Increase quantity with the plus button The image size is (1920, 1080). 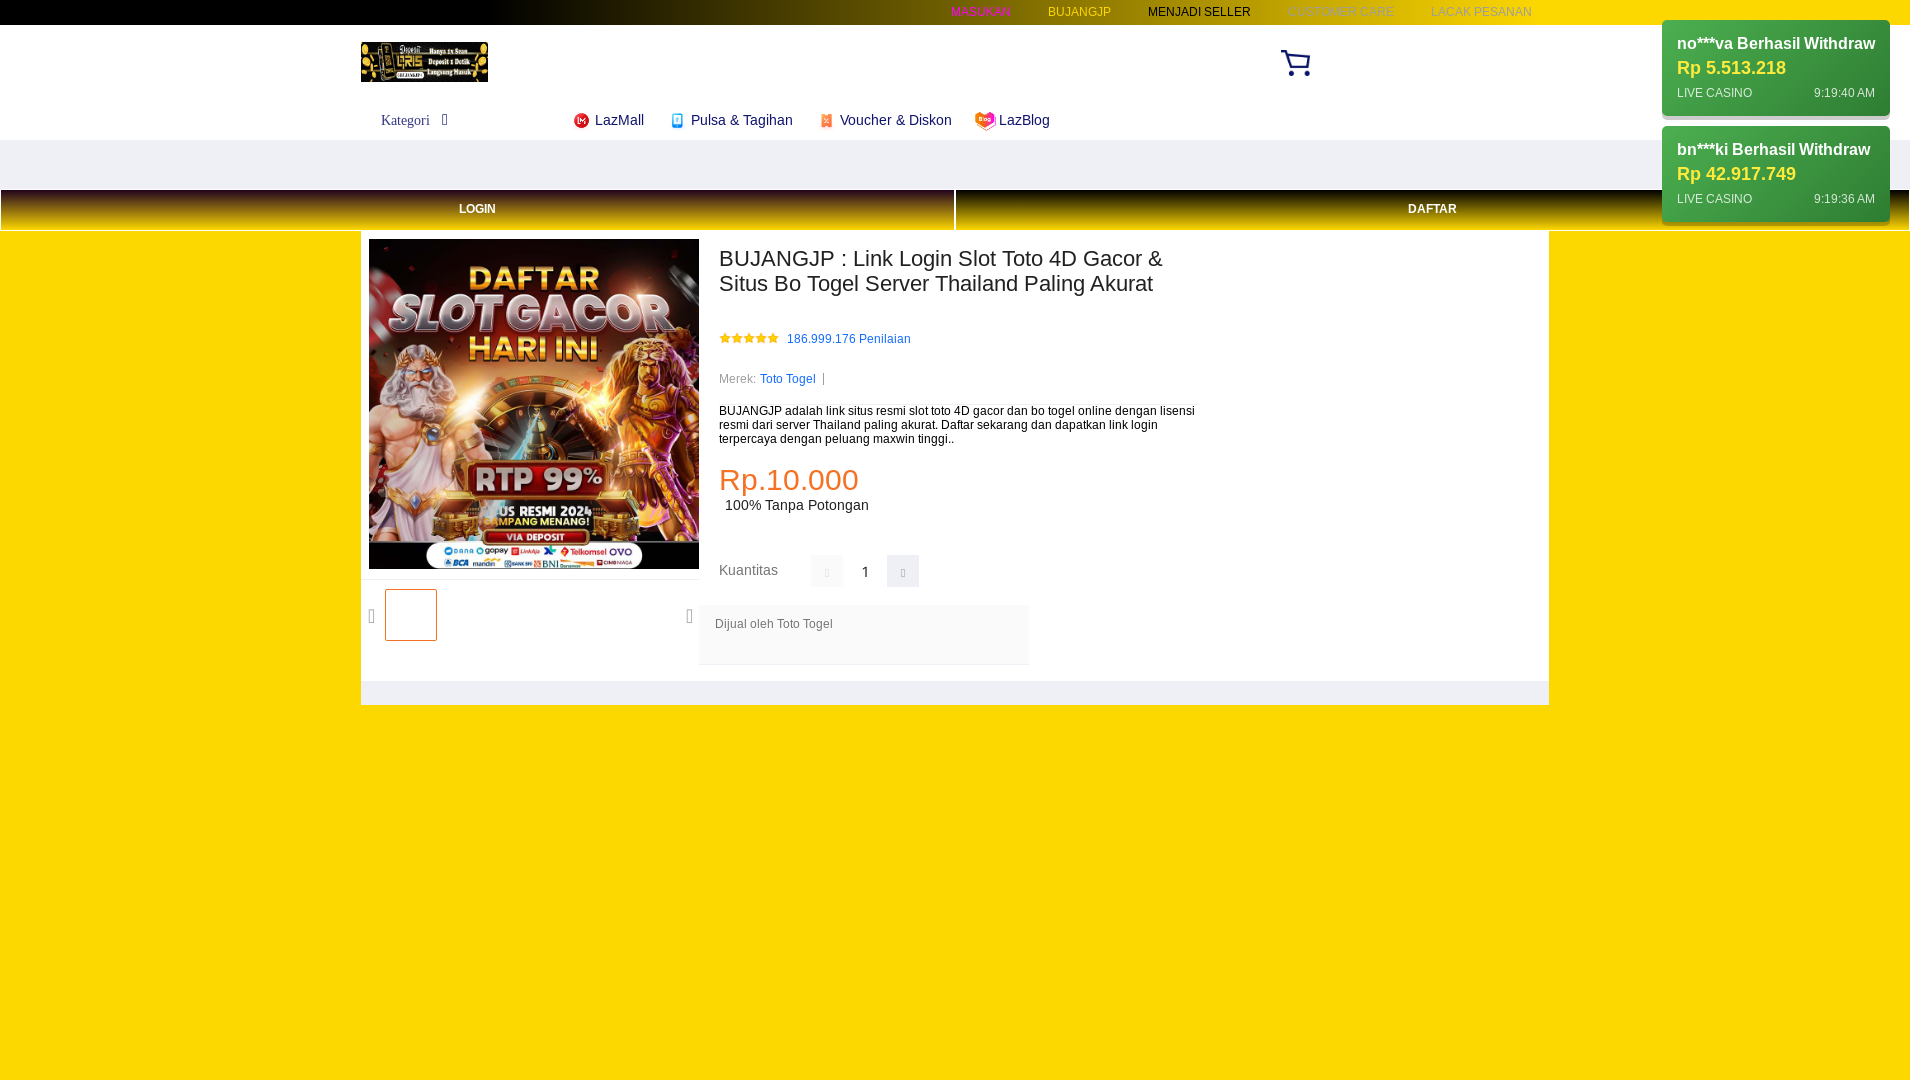coord(903,571)
